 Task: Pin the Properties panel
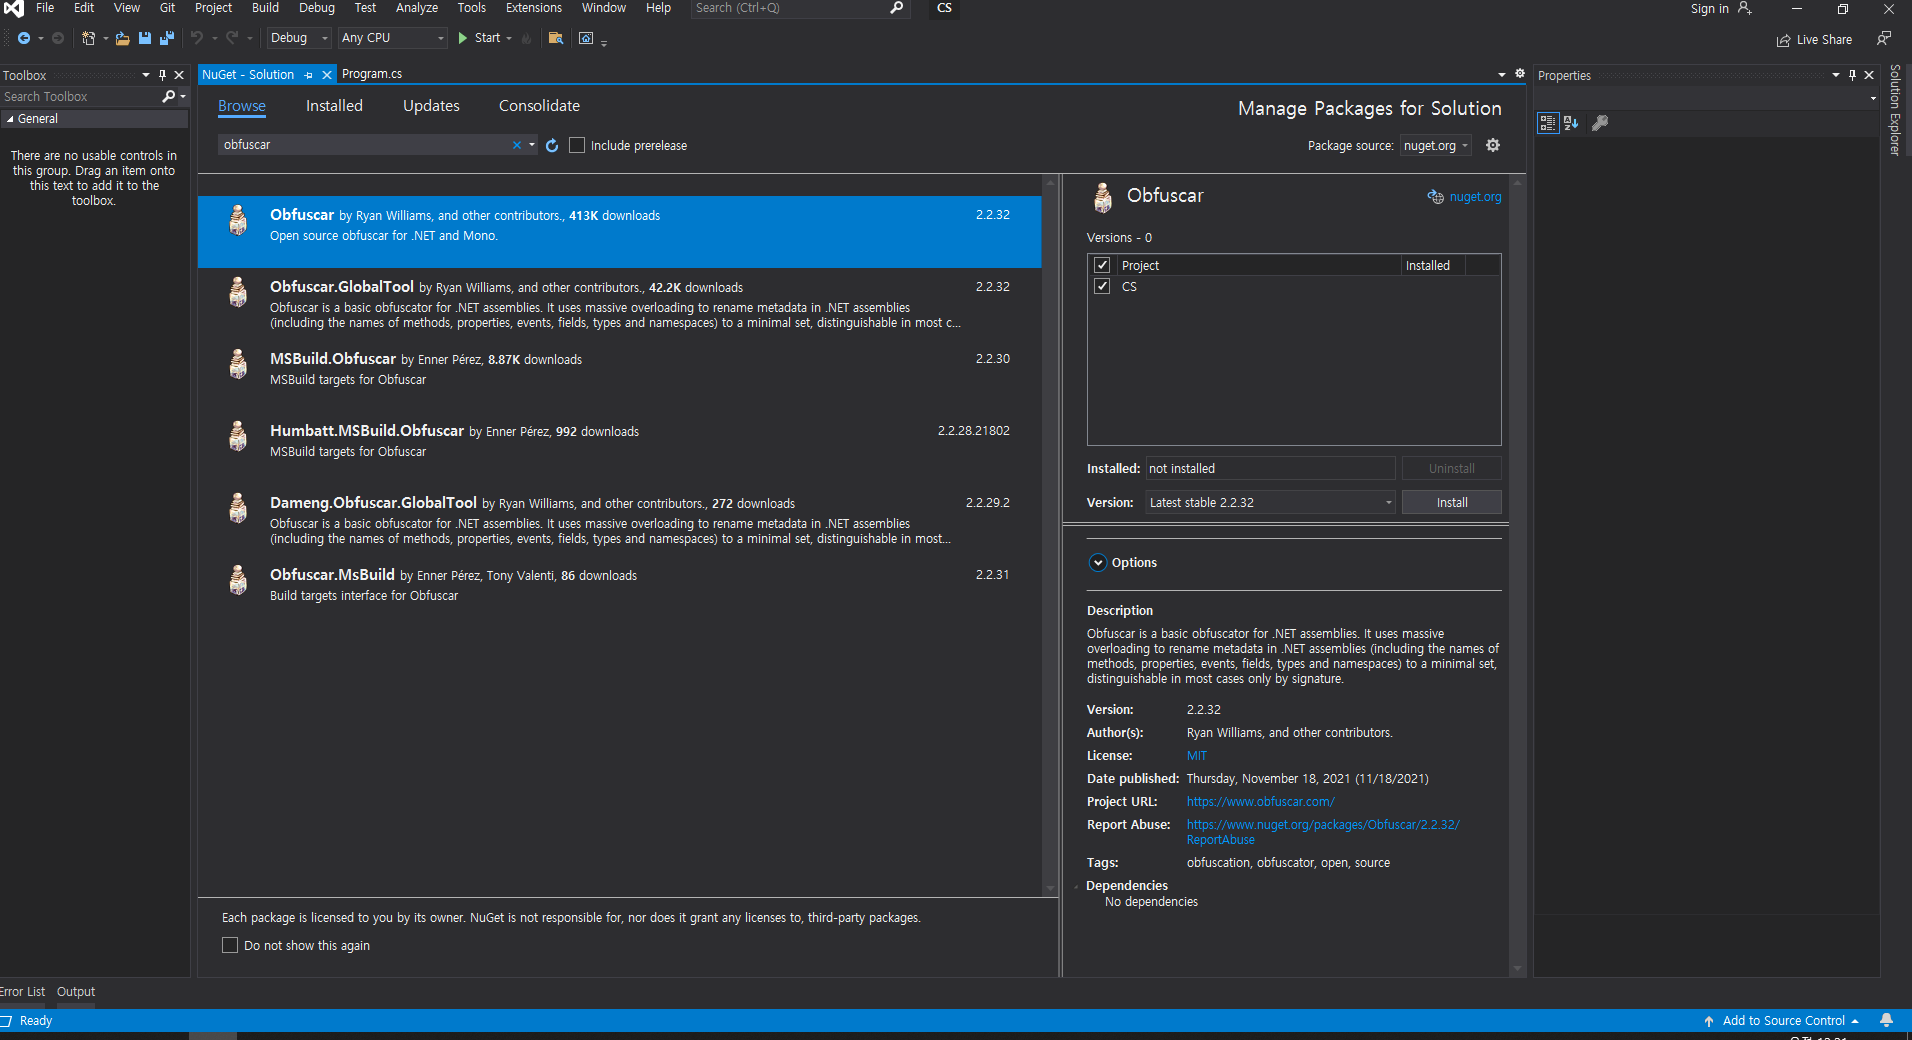click(x=1852, y=75)
